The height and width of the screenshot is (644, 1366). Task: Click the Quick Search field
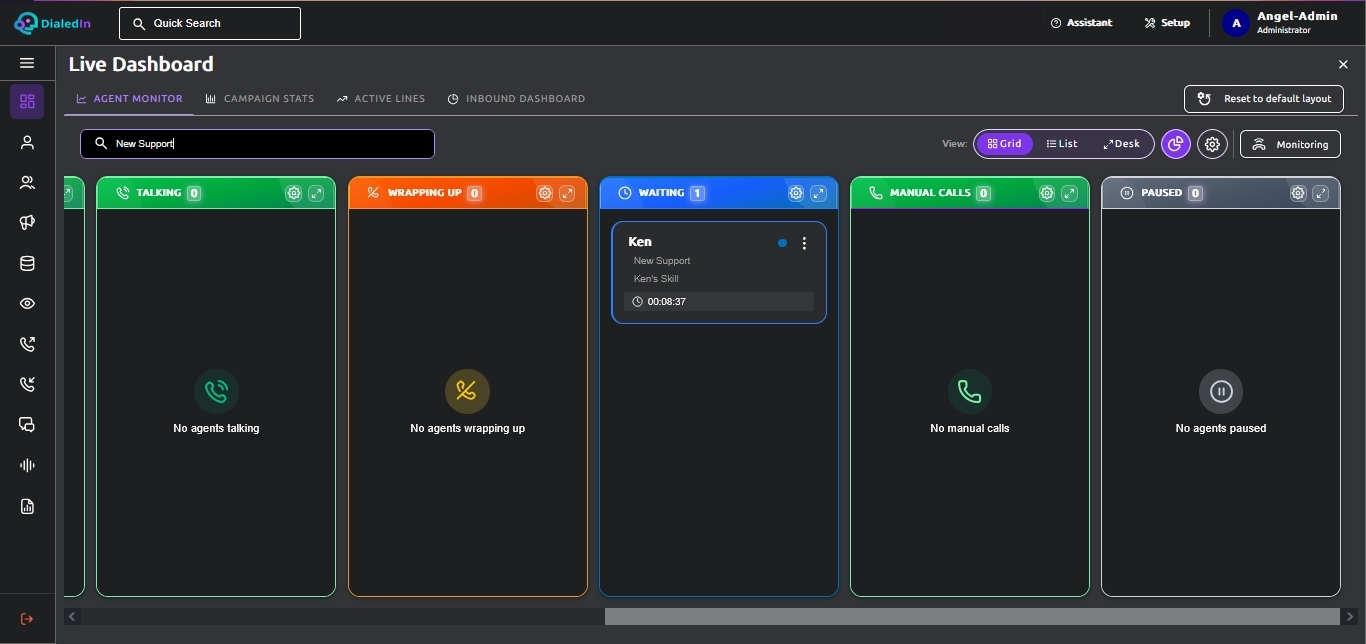tap(210, 23)
